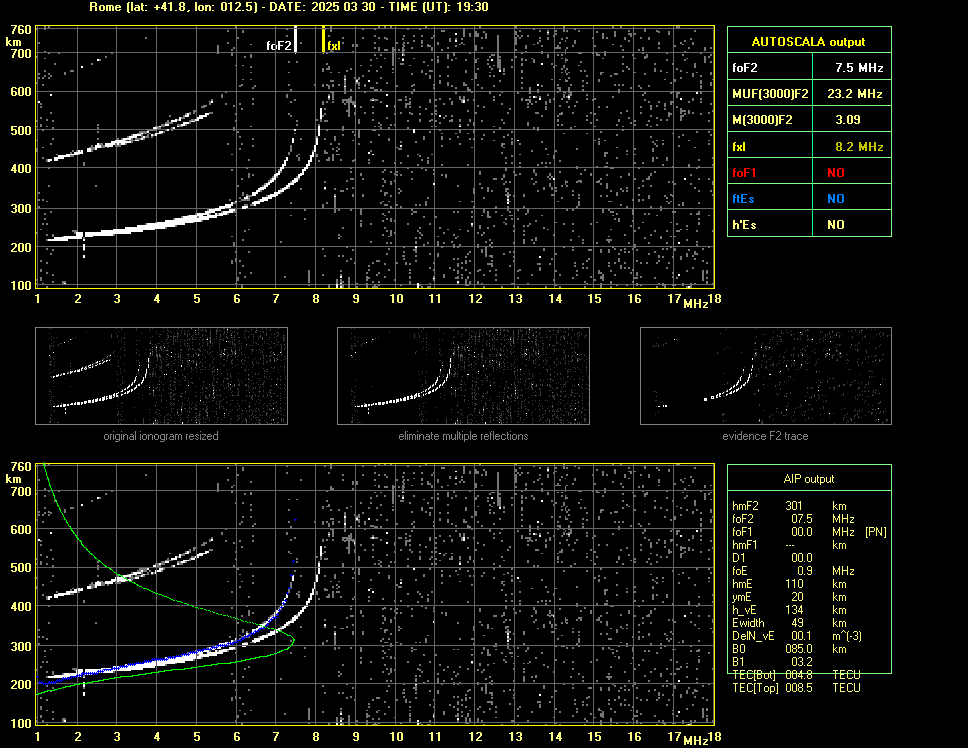Click the D1 00.0 row

tap(772, 558)
